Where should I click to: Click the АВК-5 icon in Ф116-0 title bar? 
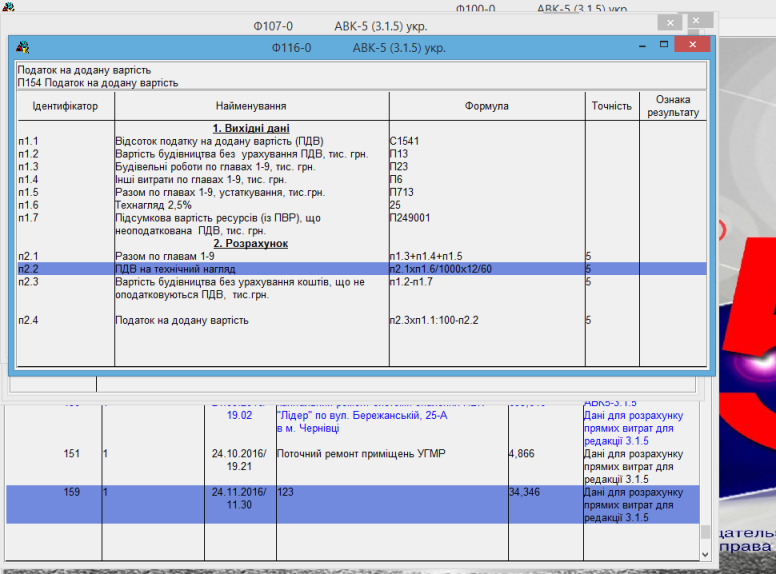pos(23,47)
